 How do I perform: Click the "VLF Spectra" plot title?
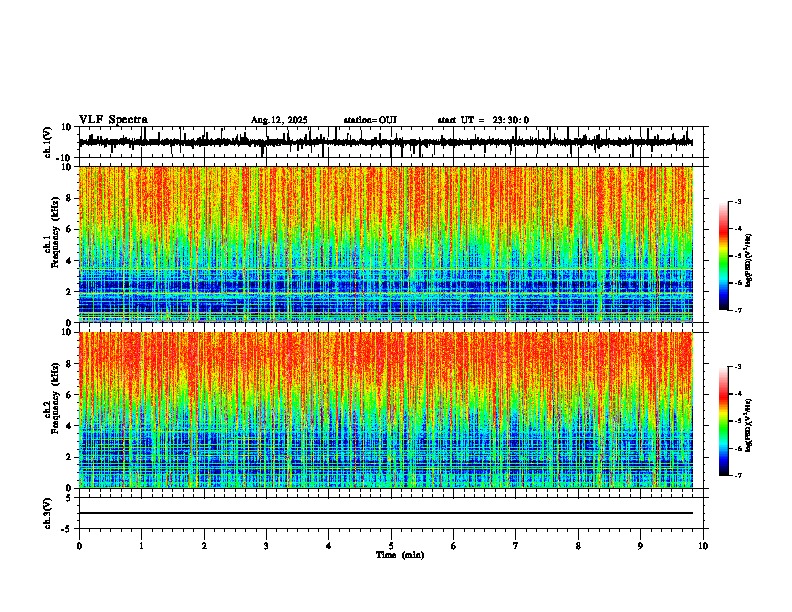[x=113, y=120]
